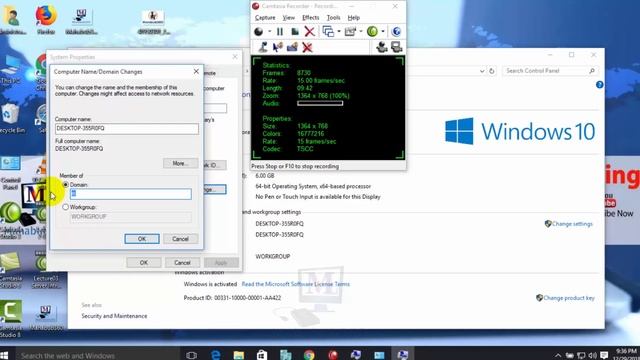Open Read the Microsoft Software License Terms link
Image resolution: width=640 pixels, height=360 pixels.
(296, 284)
